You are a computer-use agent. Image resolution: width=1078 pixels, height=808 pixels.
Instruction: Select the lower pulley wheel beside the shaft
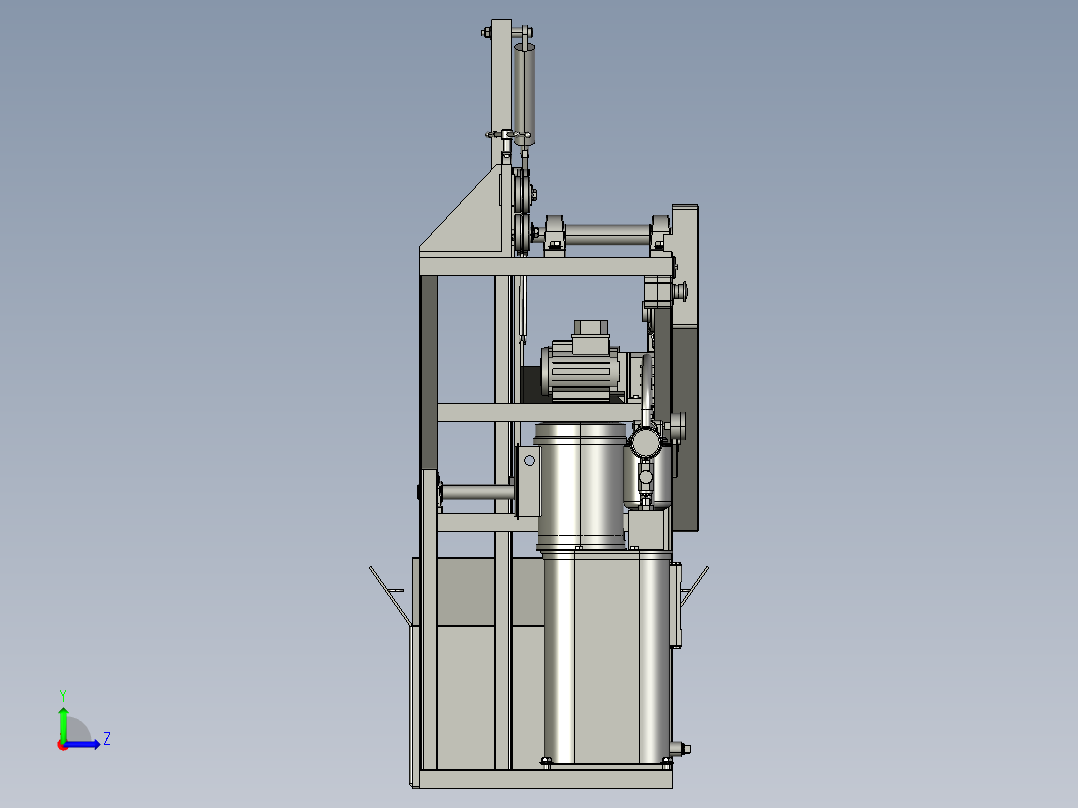(x=522, y=234)
